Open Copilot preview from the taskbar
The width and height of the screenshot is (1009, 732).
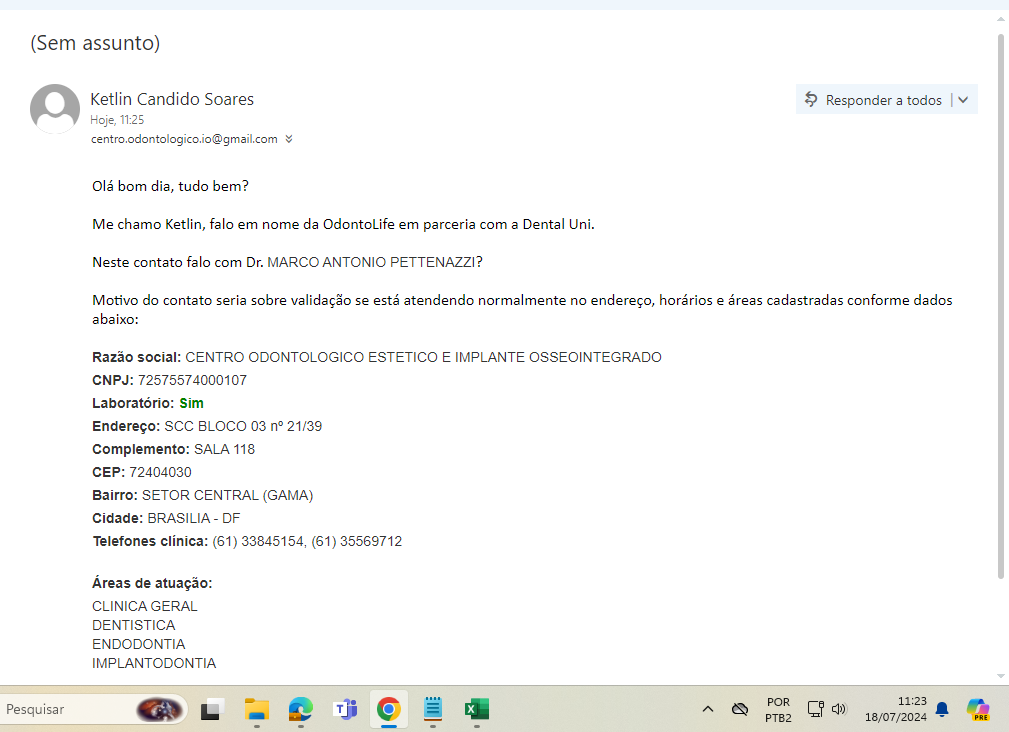pyautogui.click(x=978, y=709)
